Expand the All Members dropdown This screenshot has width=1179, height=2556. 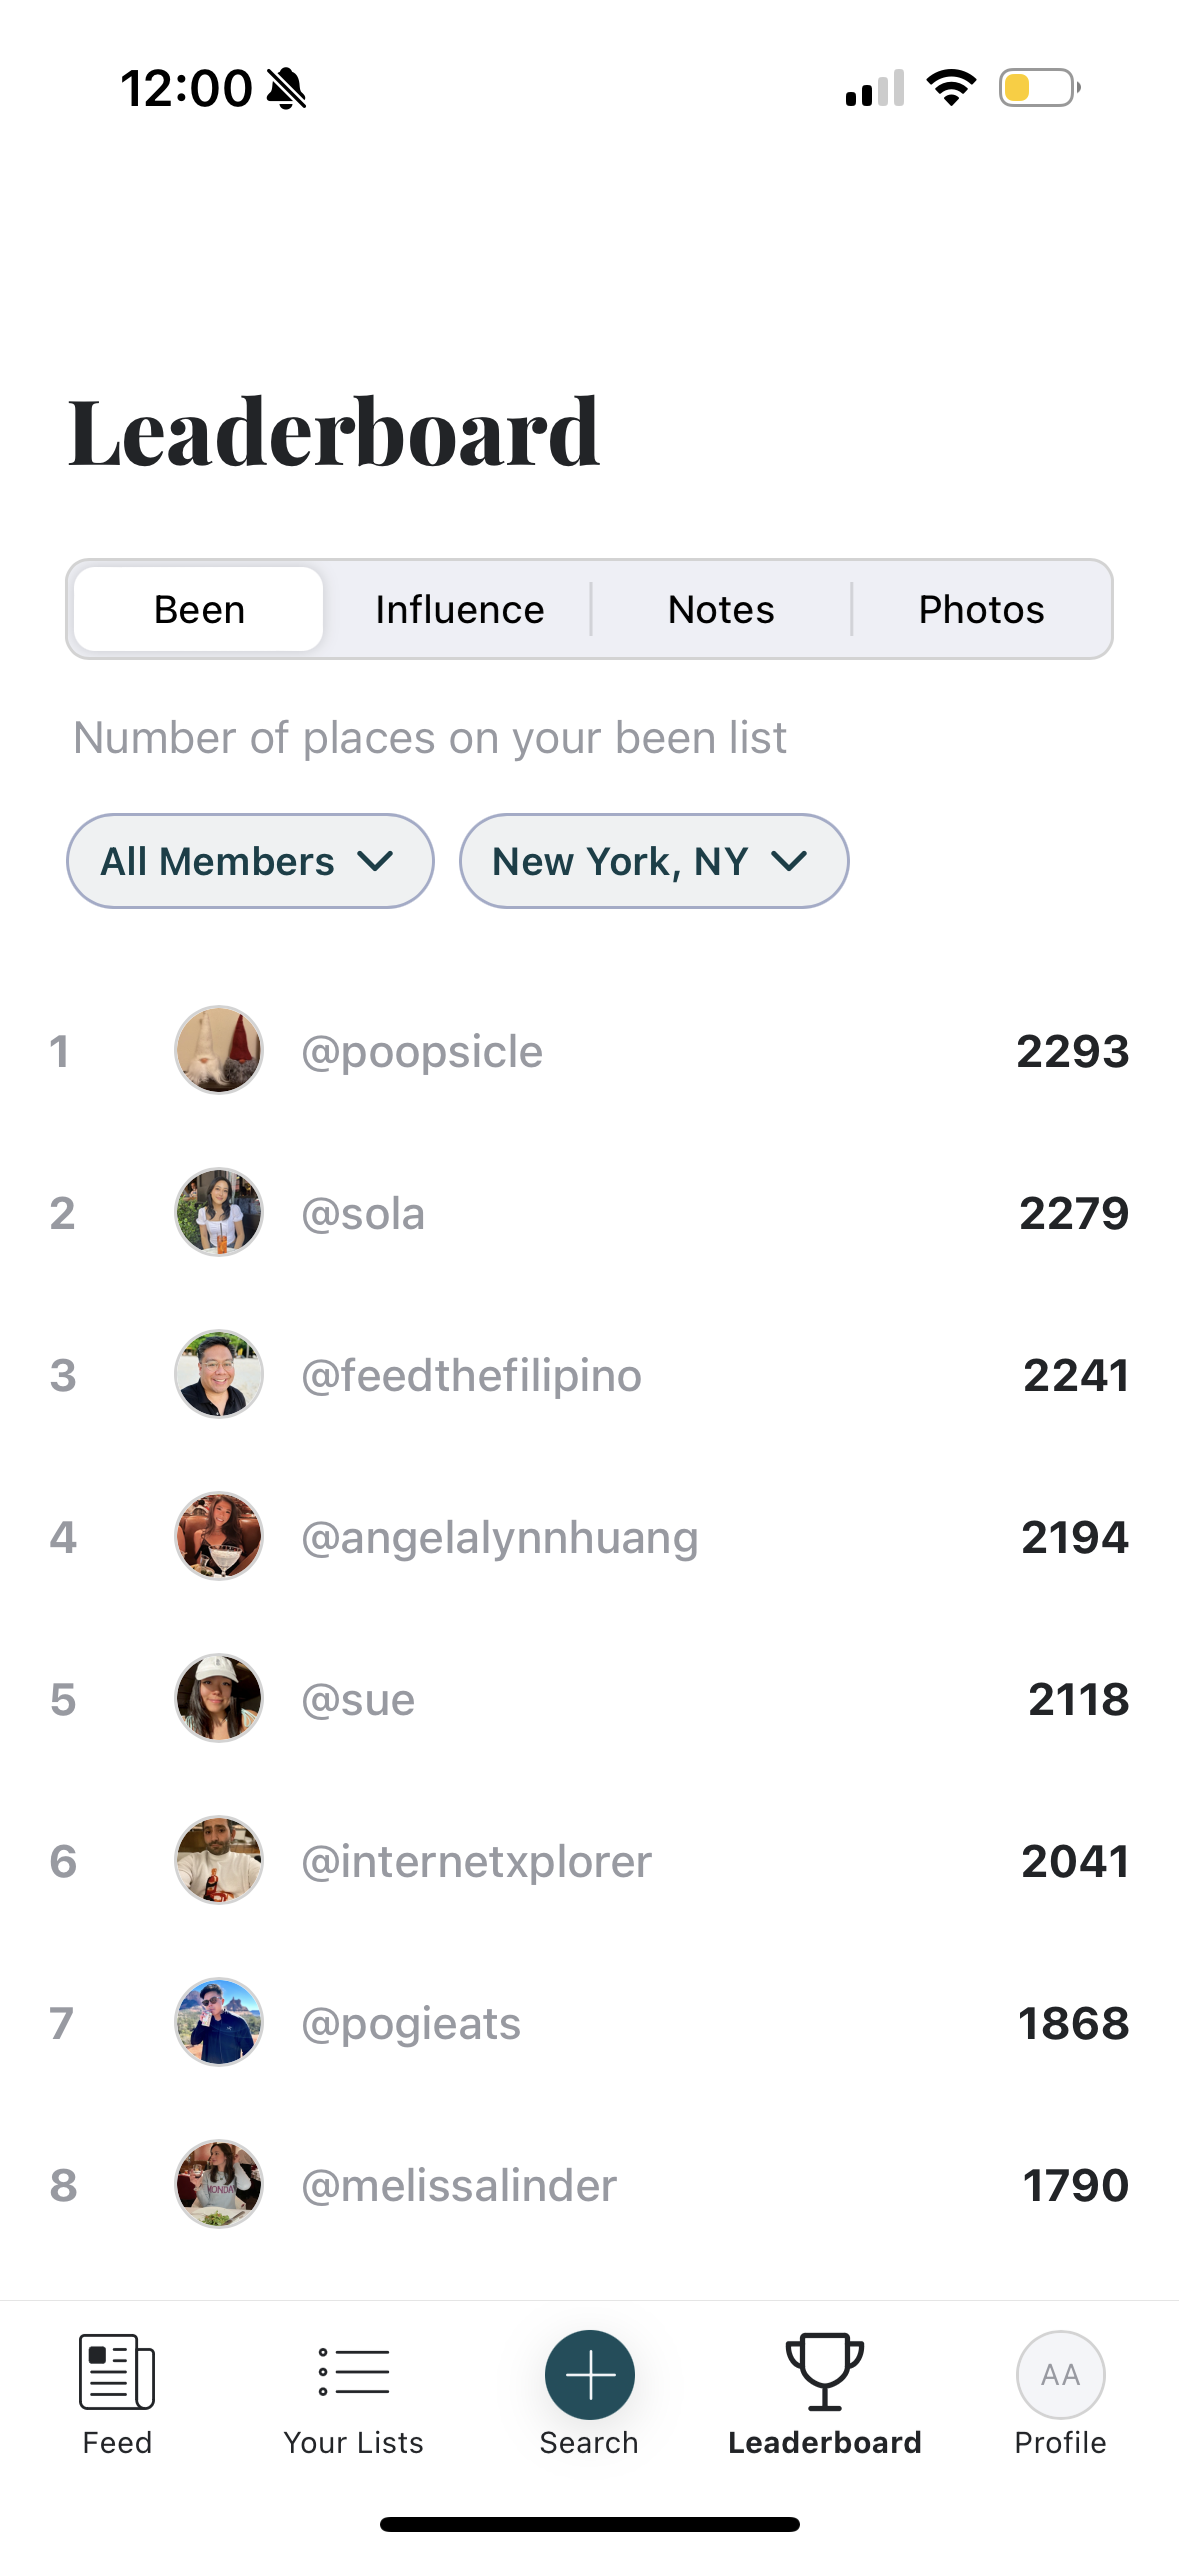click(x=250, y=861)
